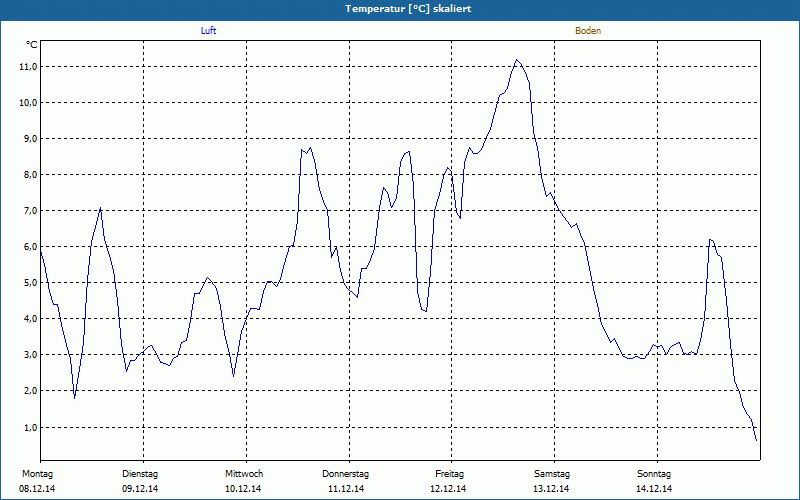The image size is (800, 500).
Task: Click the 7,0 axis value
Action: 30,211
